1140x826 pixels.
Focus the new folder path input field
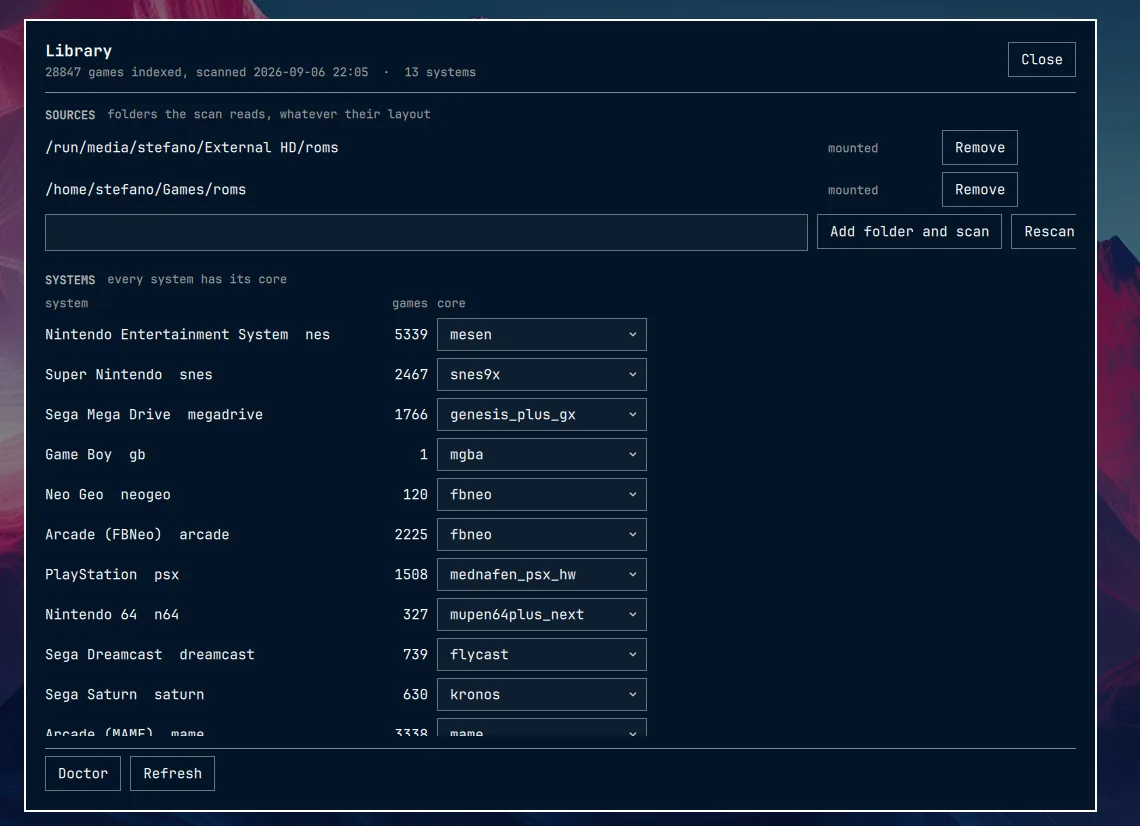426,233
